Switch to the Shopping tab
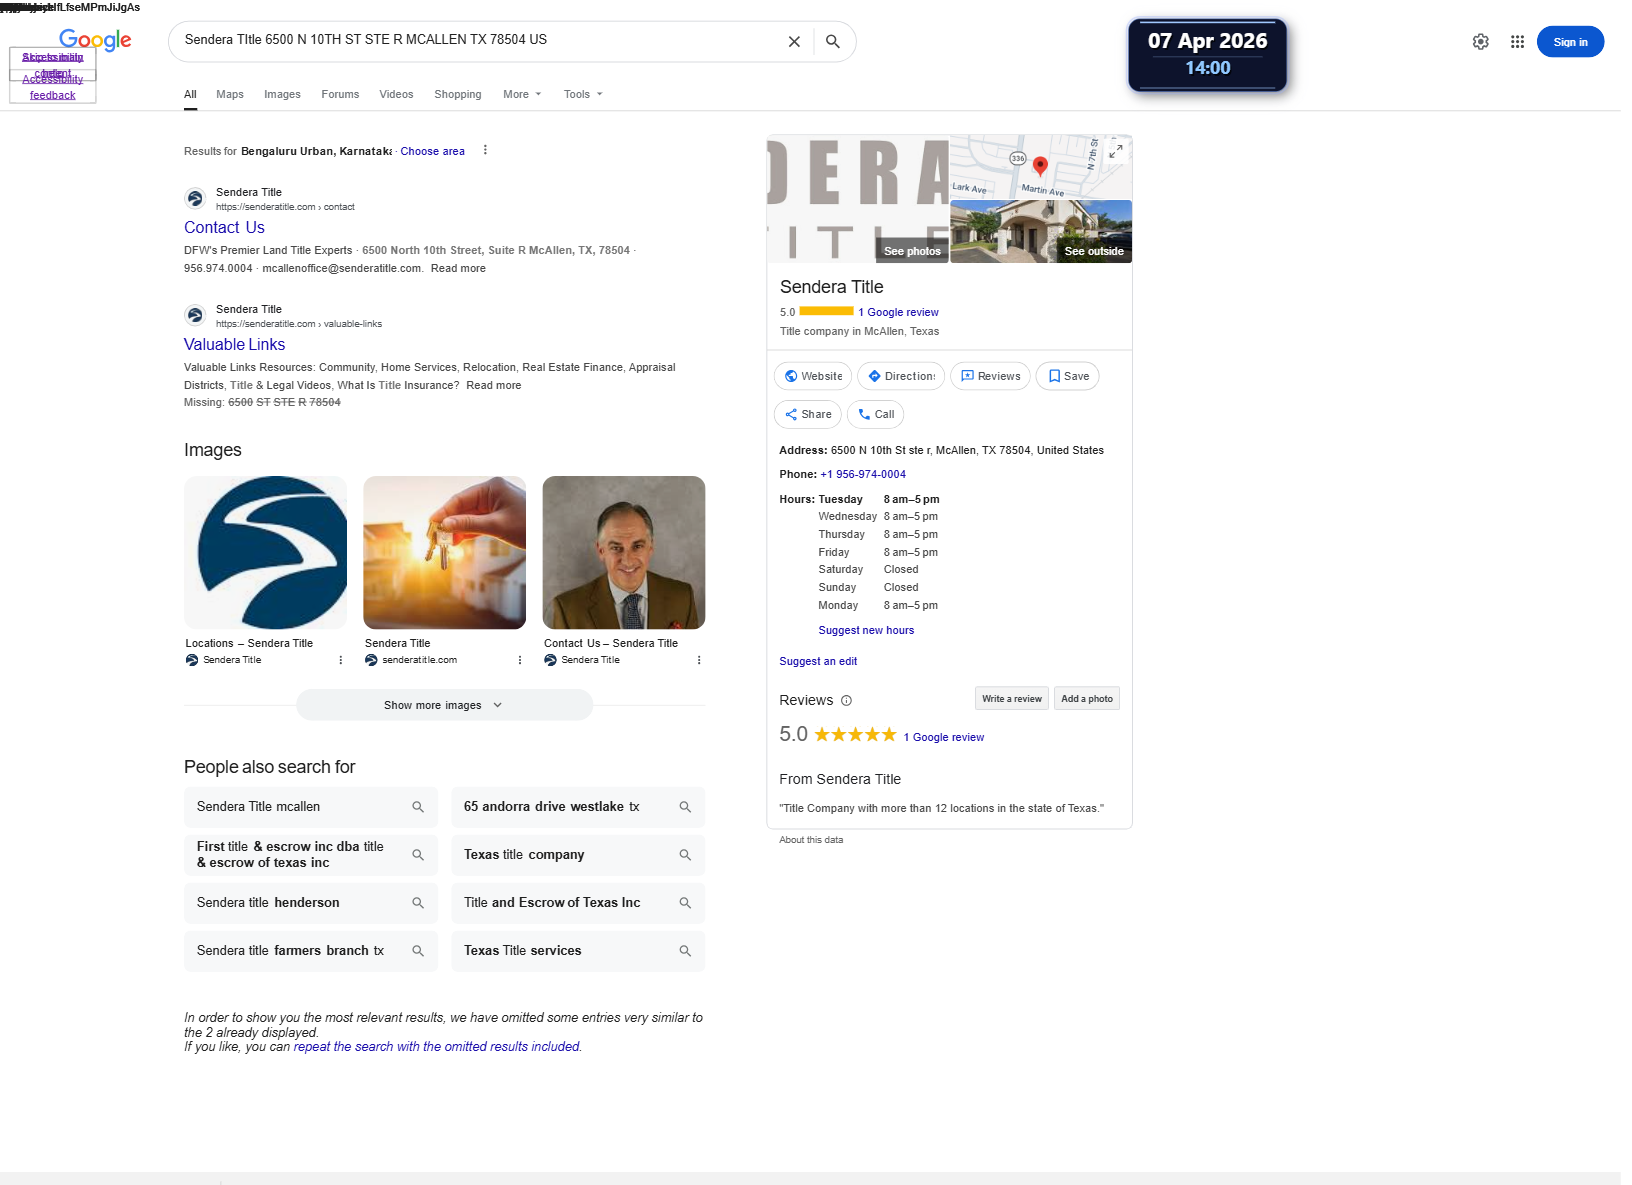The image size is (1632, 1185). [458, 94]
